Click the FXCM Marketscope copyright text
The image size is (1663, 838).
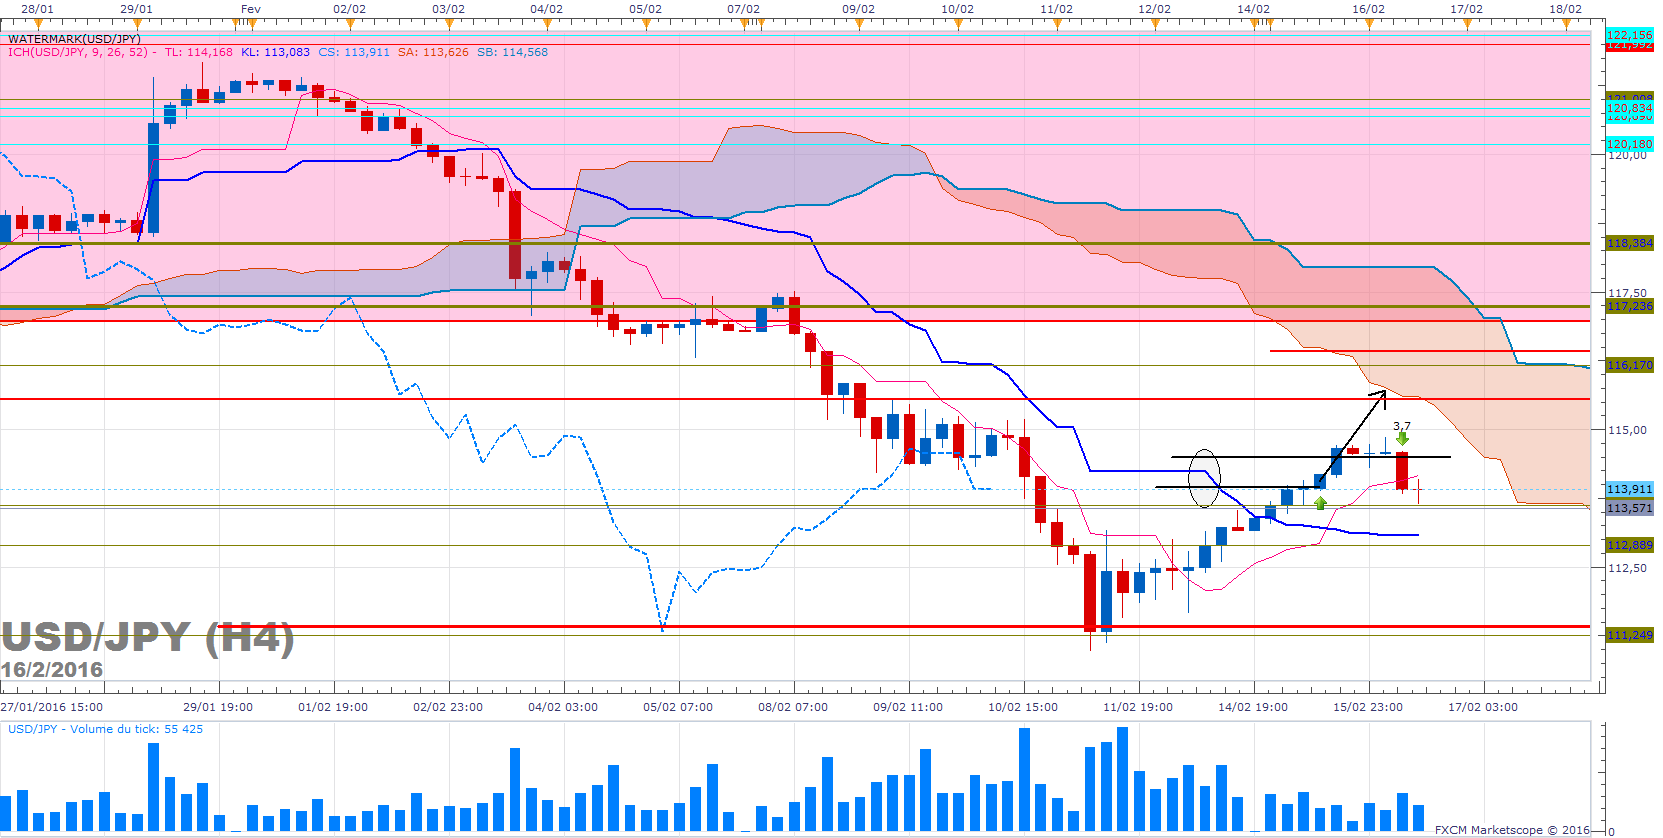(1511, 830)
